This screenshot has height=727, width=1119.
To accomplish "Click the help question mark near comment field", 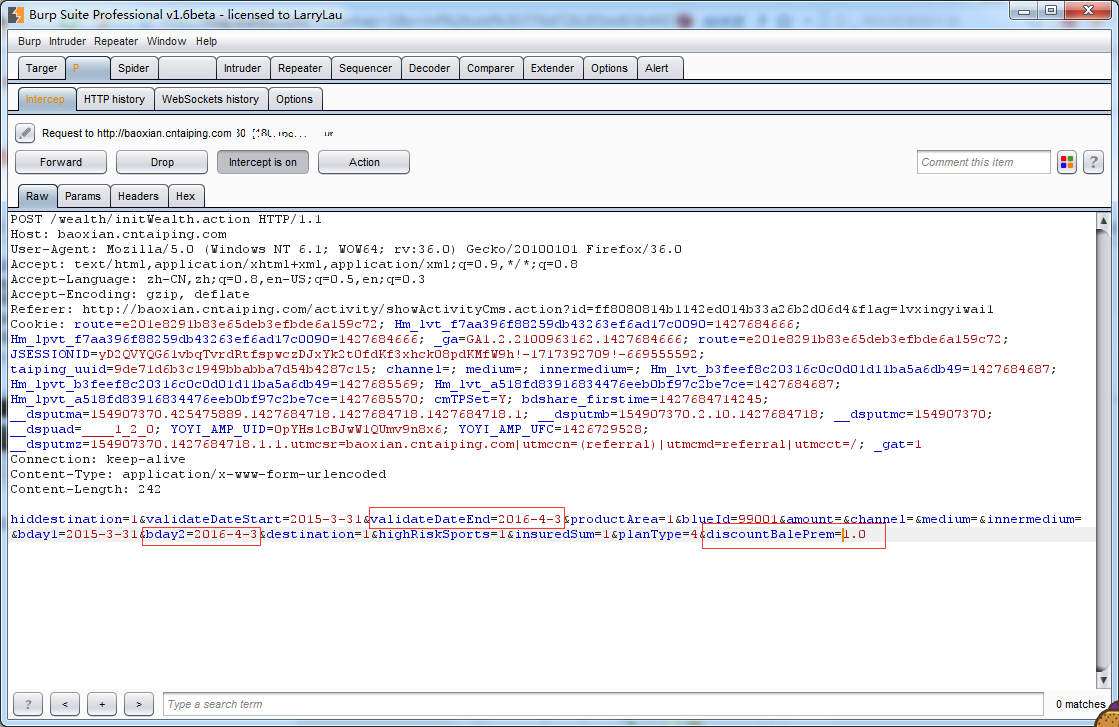I will point(1093,163).
